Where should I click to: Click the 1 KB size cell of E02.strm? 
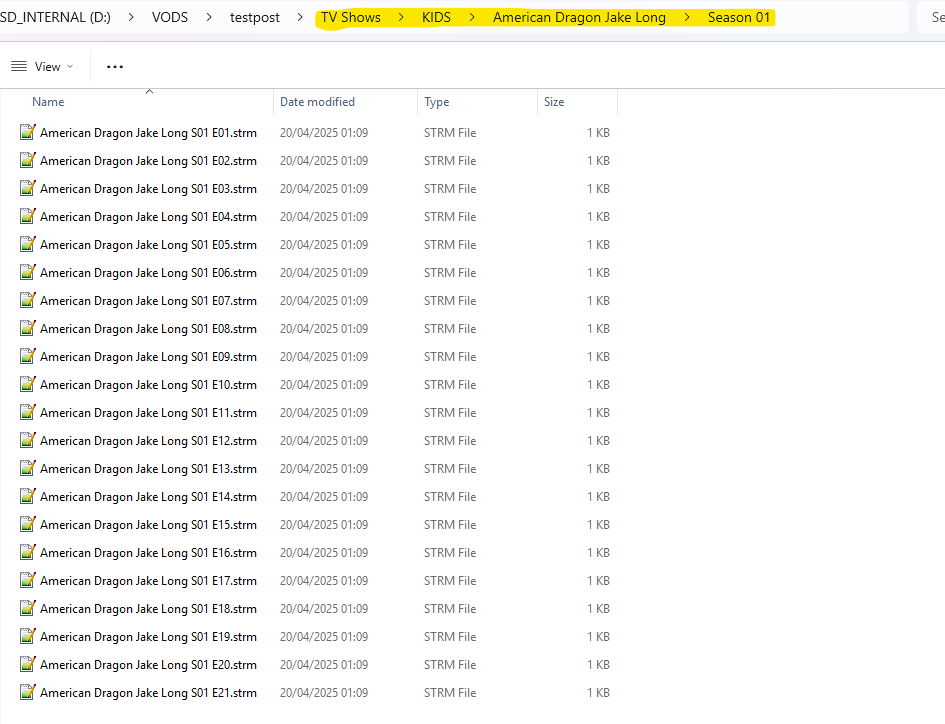[598, 161]
